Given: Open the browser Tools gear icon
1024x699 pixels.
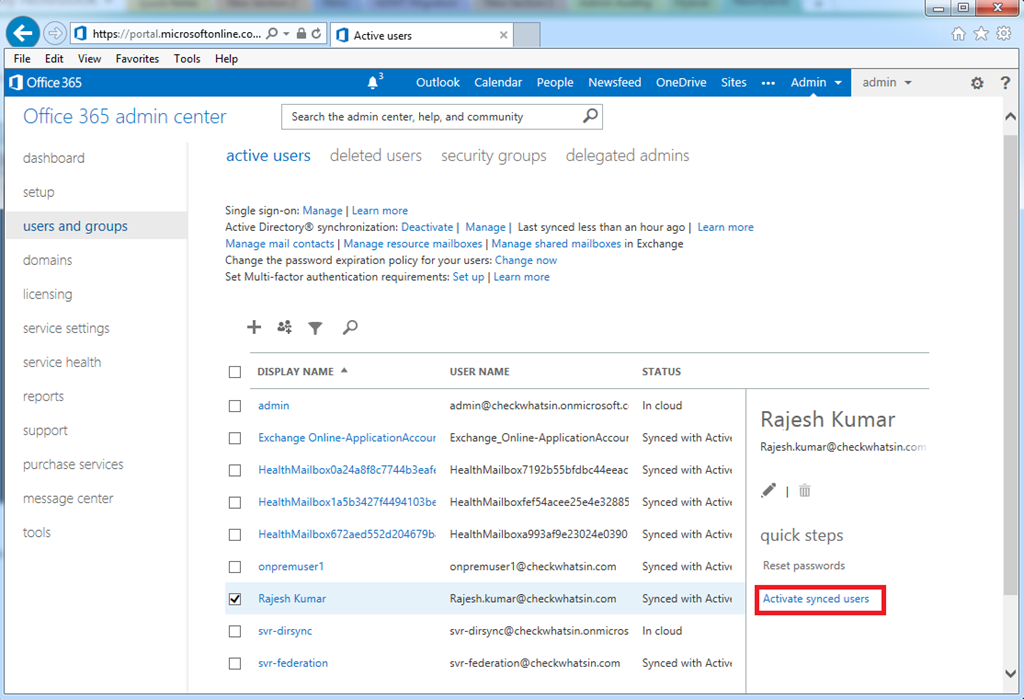Looking at the screenshot, I should [x=1004, y=34].
